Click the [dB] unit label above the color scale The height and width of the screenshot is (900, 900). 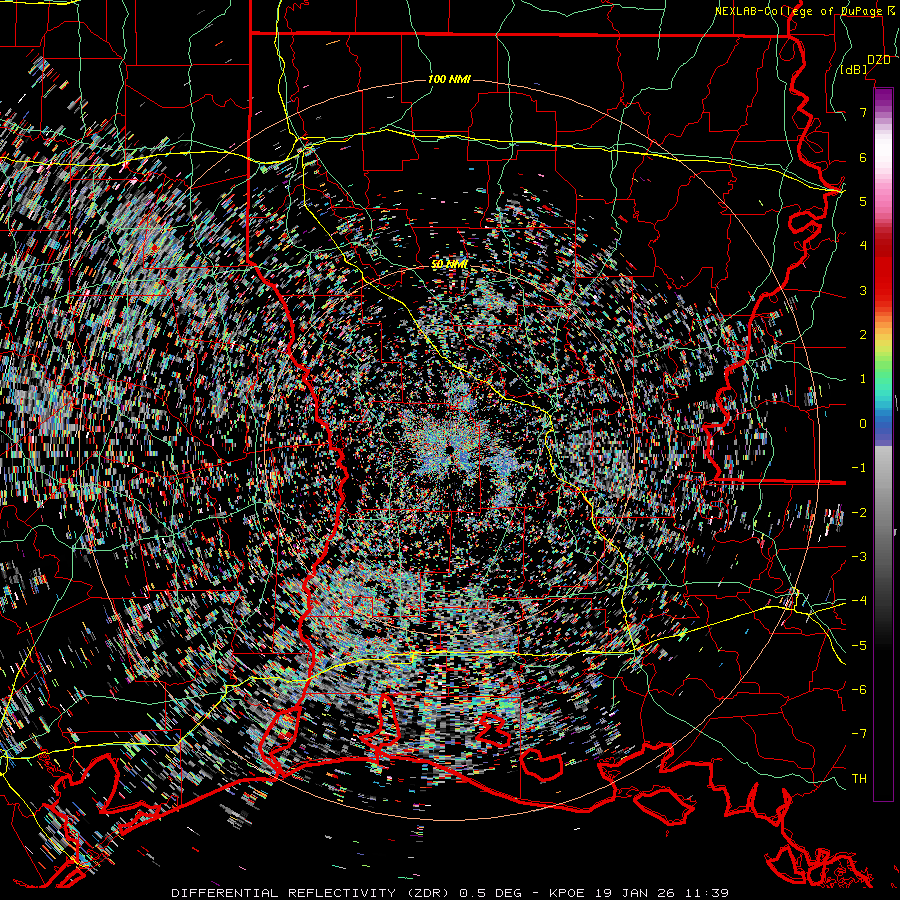(x=854, y=69)
